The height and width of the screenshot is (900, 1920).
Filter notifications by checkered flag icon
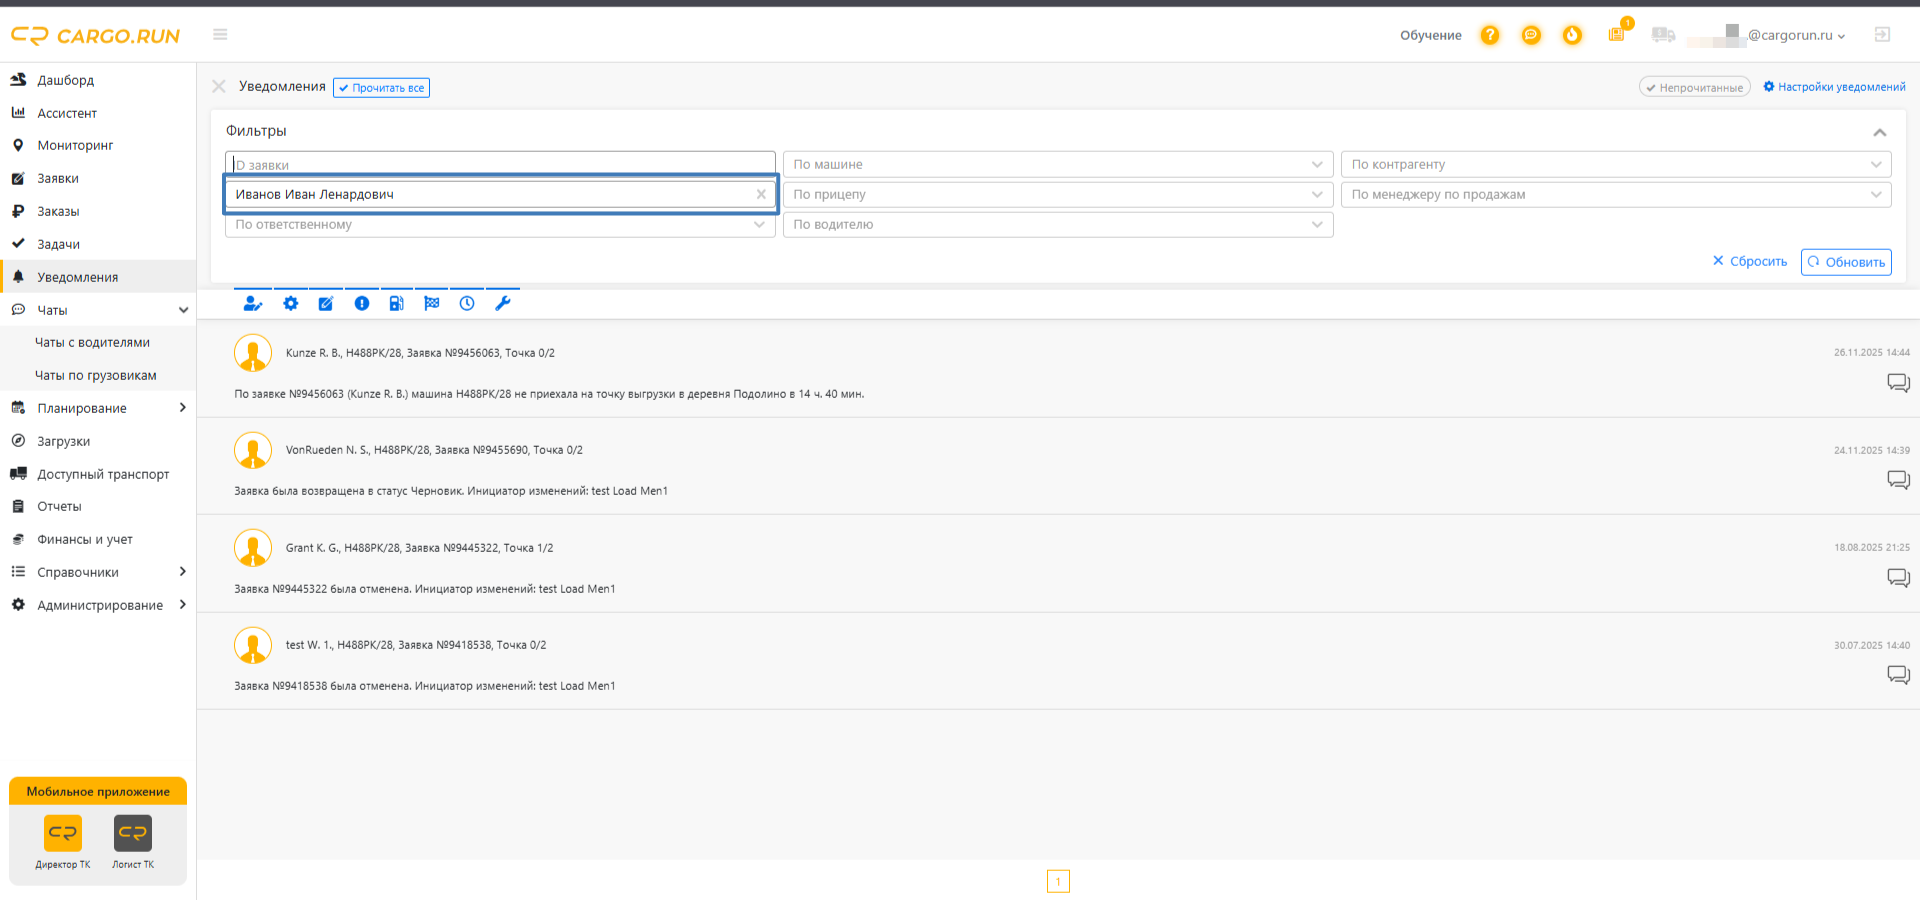click(432, 304)
